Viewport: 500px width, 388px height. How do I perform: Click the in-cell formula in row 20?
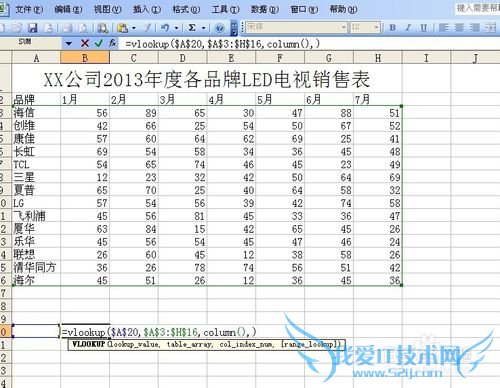(159, 332)
